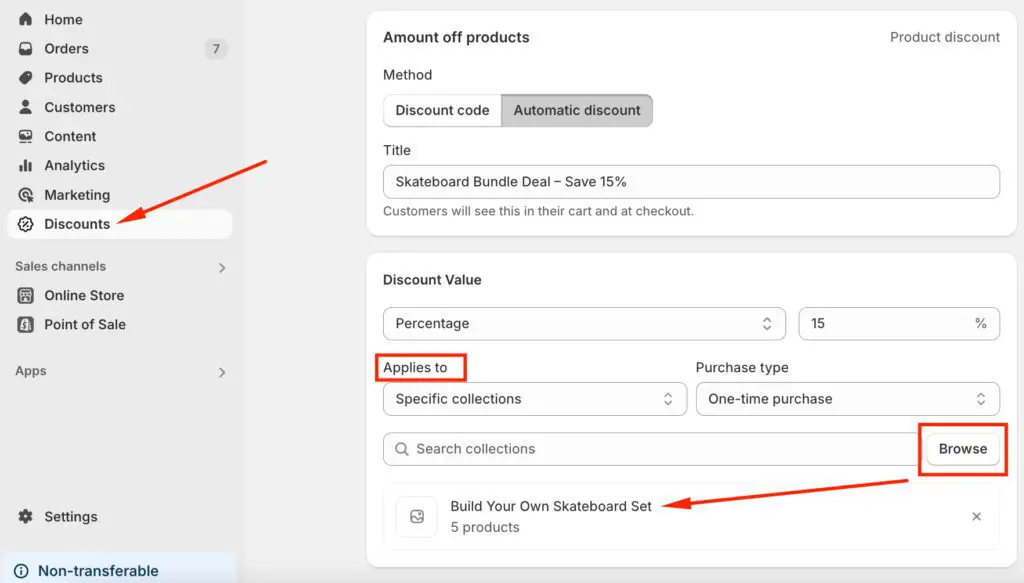Viewport: 1024px width, 583px height.
Task: Open the Percentage discount type dropdown
Action: pos(585,323)
